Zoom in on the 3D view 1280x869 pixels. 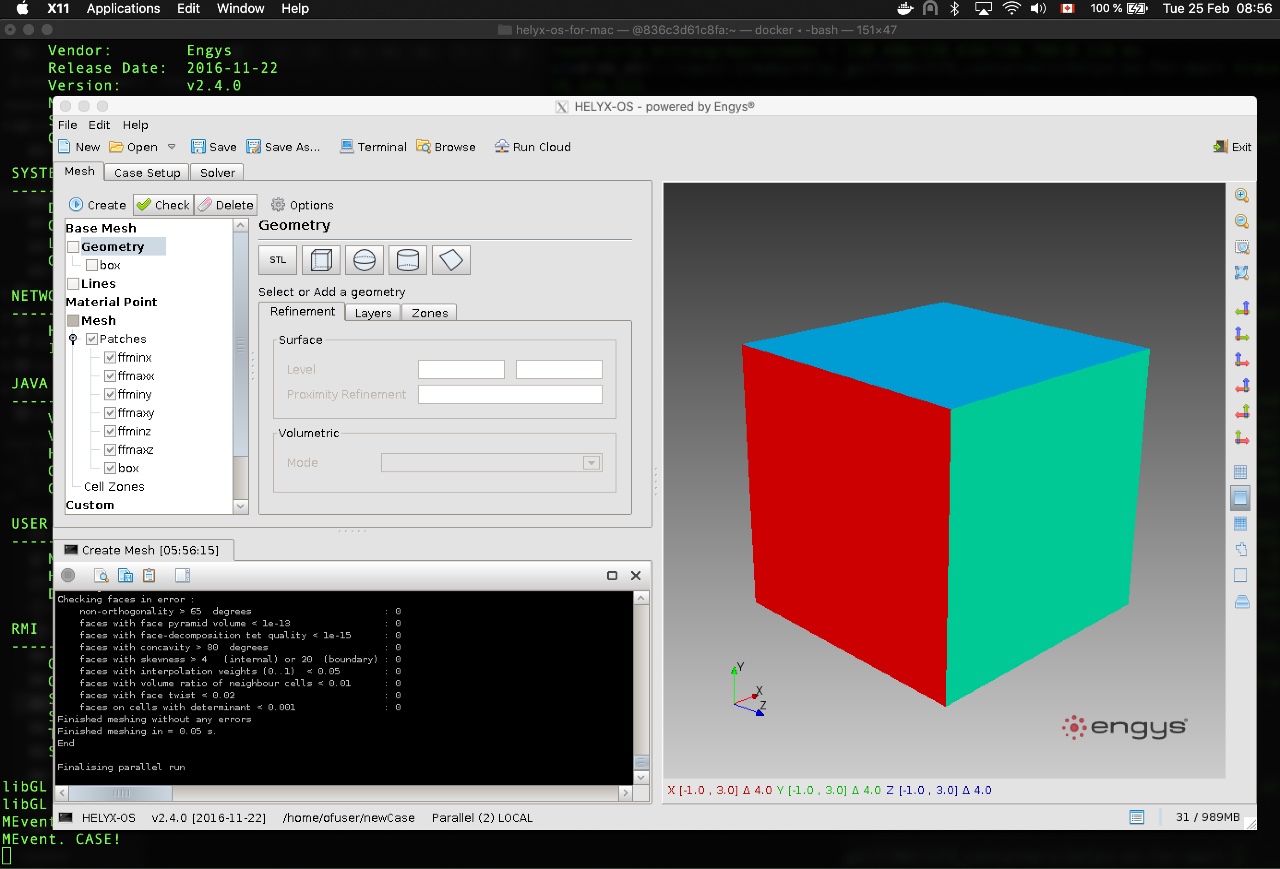(x=1241, y=196)
